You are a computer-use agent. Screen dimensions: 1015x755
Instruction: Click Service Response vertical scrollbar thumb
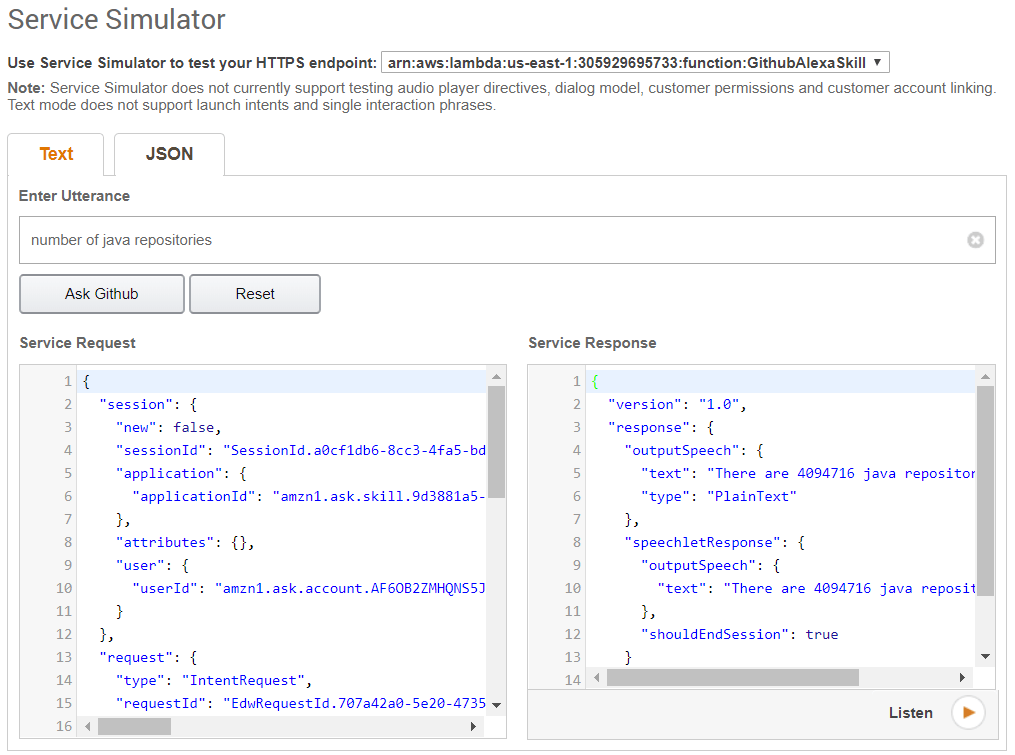(x=985, y=490)
